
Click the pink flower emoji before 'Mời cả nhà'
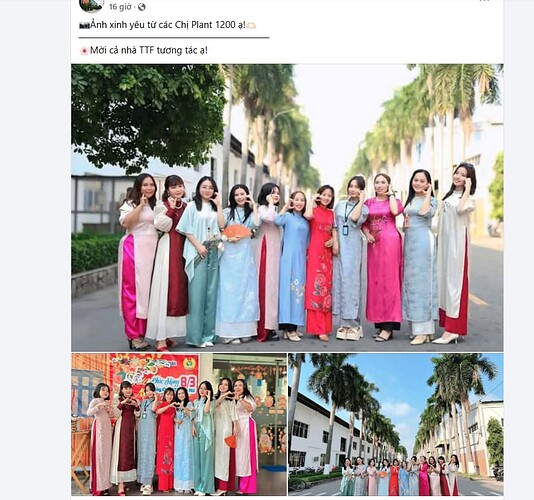coord(84,51)
